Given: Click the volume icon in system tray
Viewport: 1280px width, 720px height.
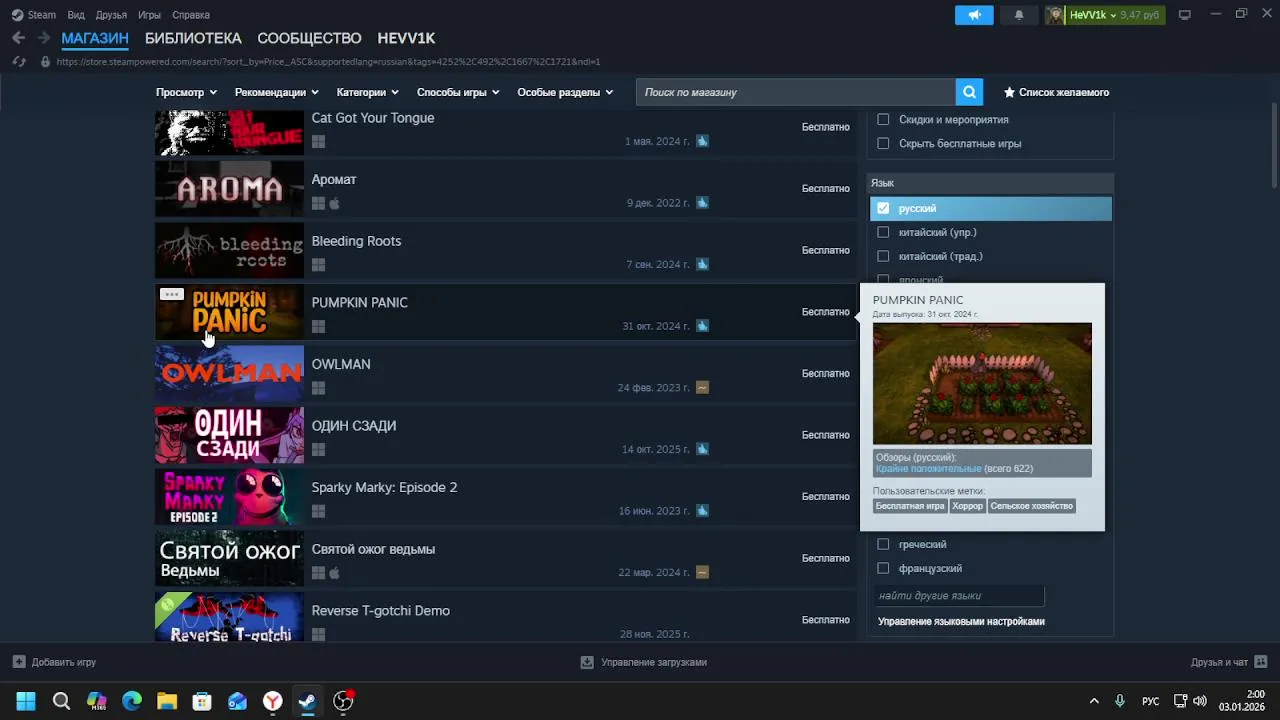Looking at the screenshot, I should click(x=1200, y=701).
